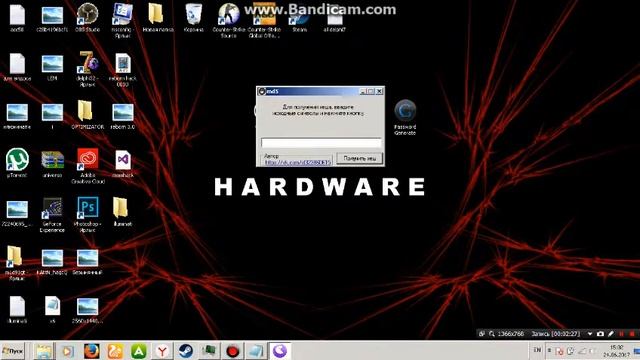This screenshot has width=640, height=360.
Task: Launch Adobe Creative Cloud shortcut
Action: click(x=87, y=166)
